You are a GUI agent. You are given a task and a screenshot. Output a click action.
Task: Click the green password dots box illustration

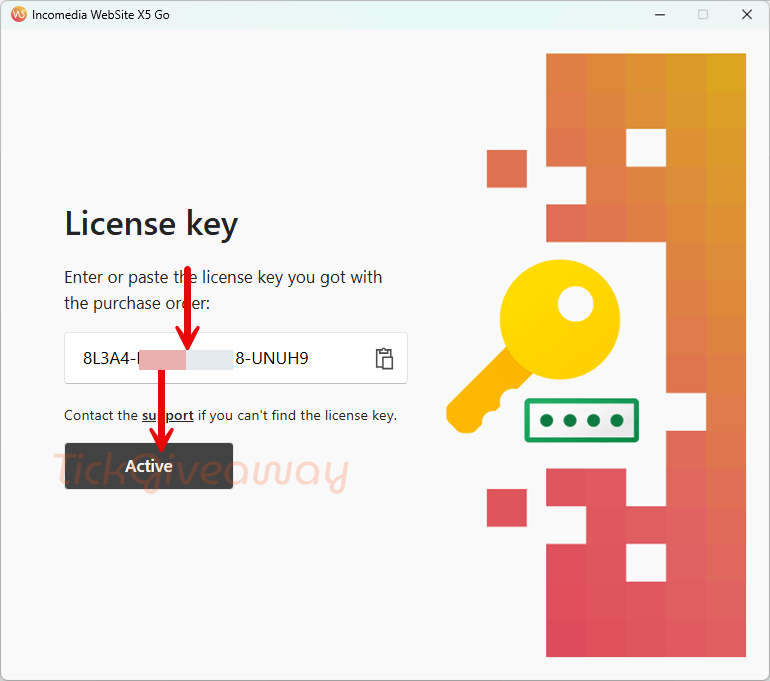point(581,420)
